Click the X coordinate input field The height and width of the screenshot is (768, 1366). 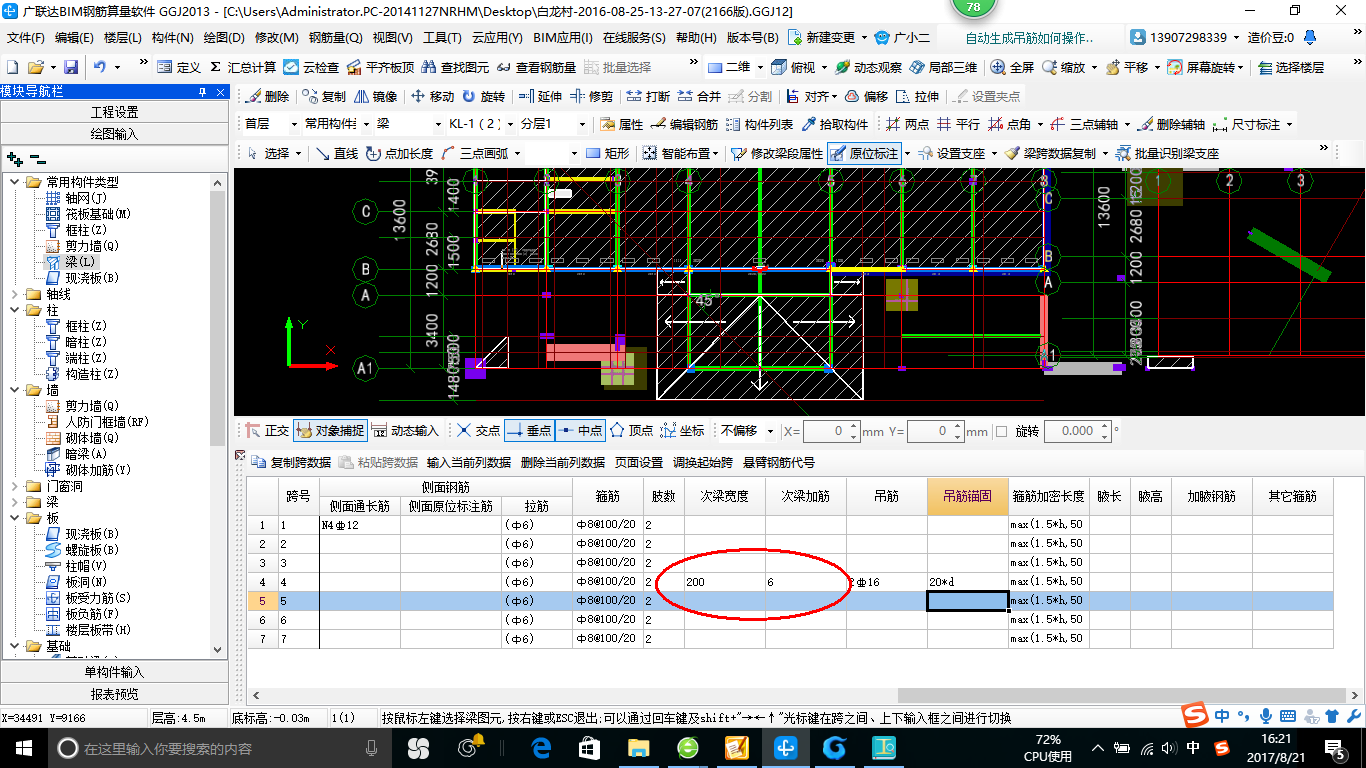pos(825,431)
